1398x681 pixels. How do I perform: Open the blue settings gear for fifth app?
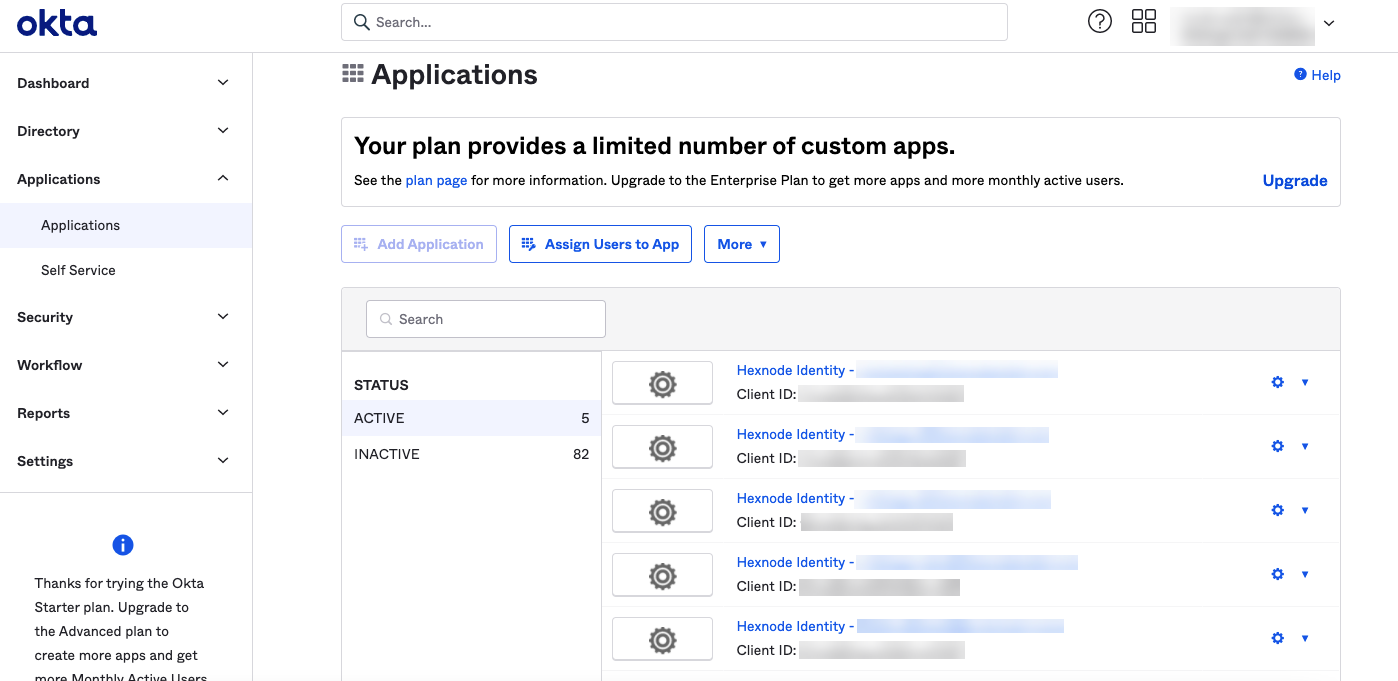[1277, 638]
